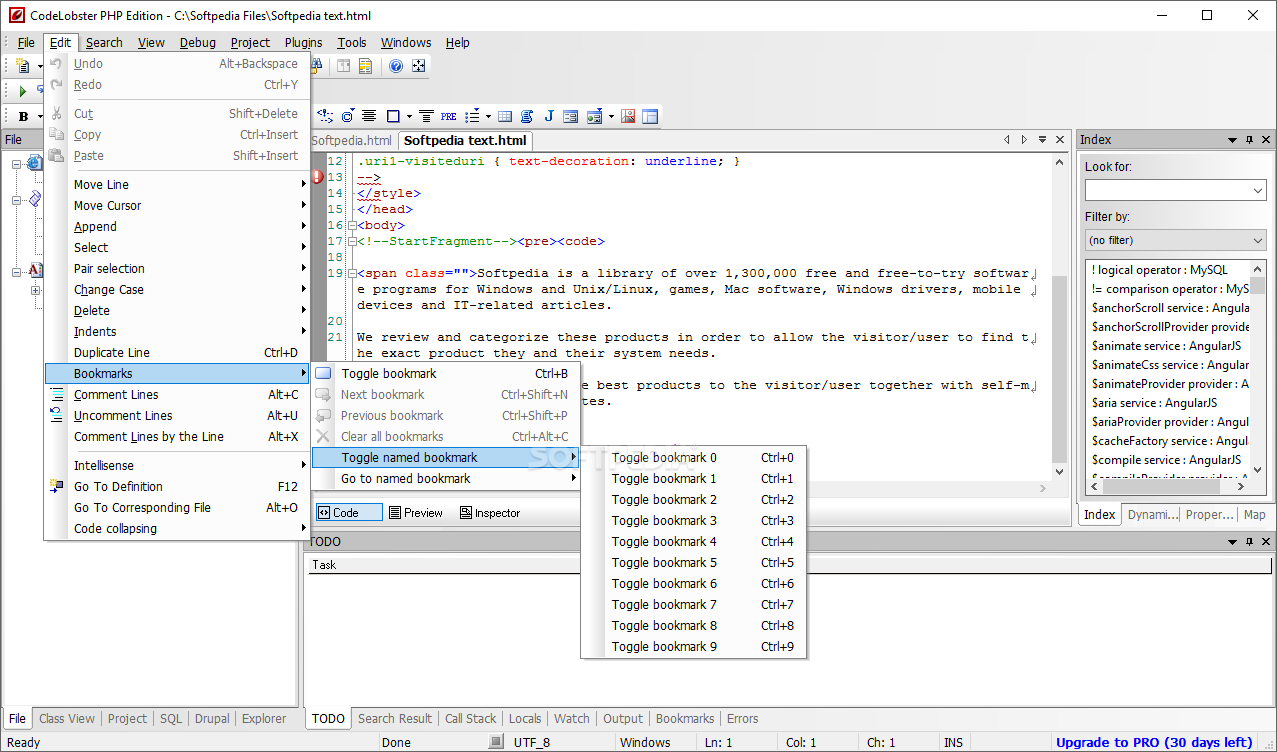1277x752 pixels.
Task: Open the Index panel options dropdown arrow
Action: point(1232,140)
